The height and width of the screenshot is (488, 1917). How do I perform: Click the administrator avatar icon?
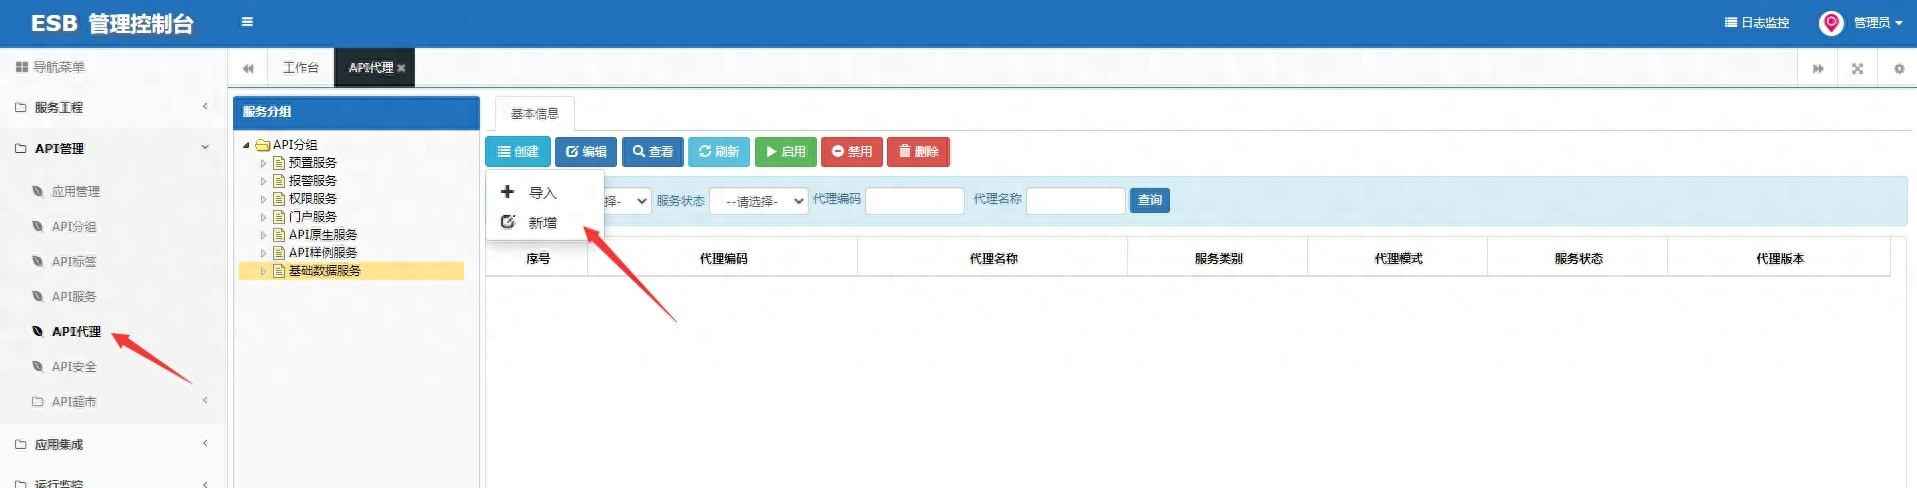(x=1830, y=23)
